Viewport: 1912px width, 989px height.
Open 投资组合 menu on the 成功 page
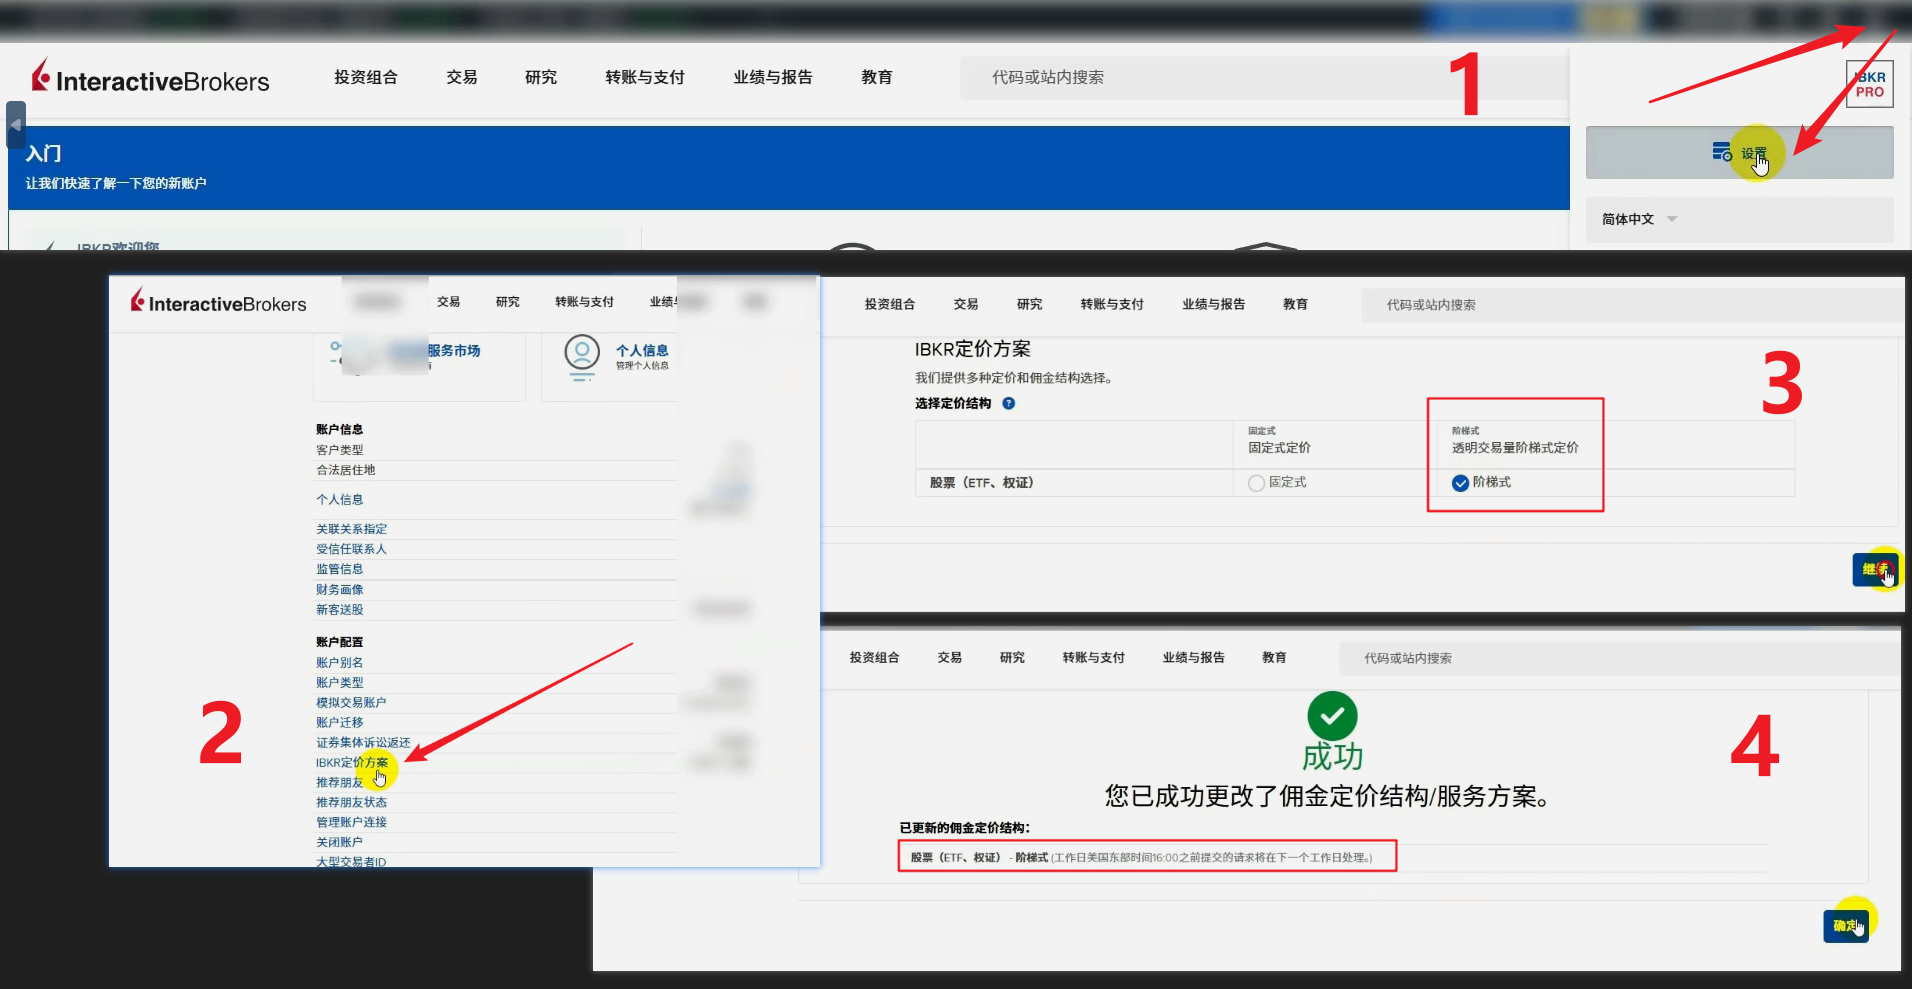[x=875, y=657]
